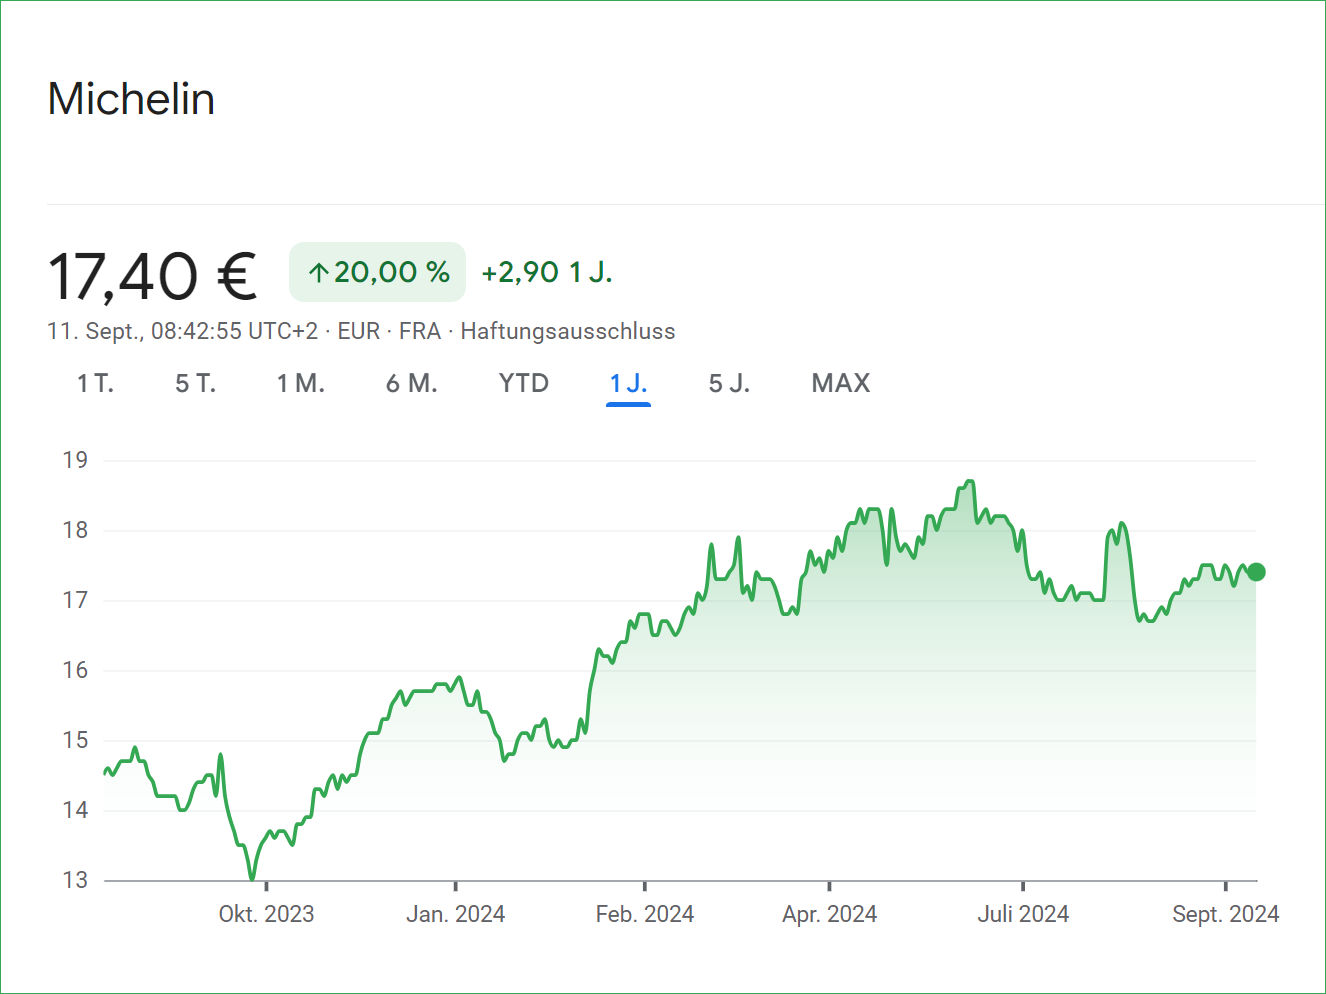1326x994 pixels.
Task: Open the 6 M. time range
Action: pos(412,383)
